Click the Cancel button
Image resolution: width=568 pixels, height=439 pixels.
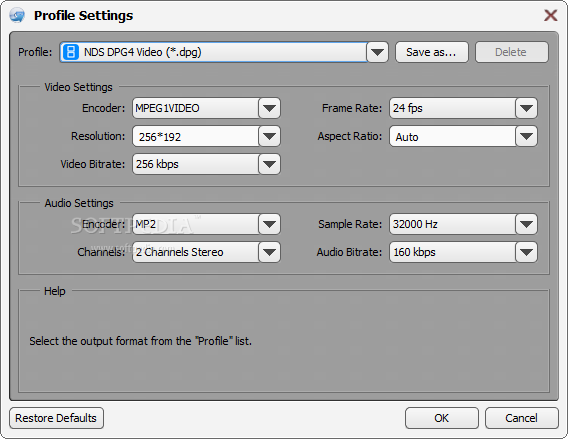pos(522,418)
